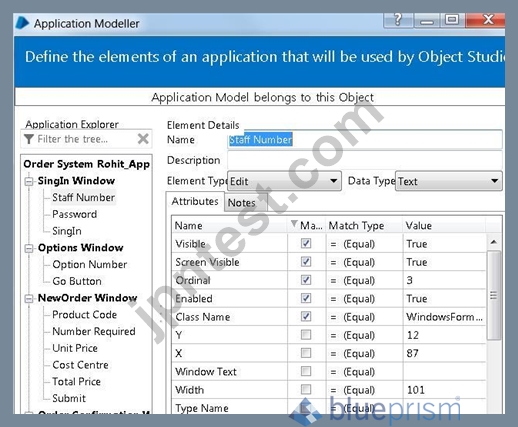Select Submit element in the tree
This screenshot has height=427, width=518.
69,398
